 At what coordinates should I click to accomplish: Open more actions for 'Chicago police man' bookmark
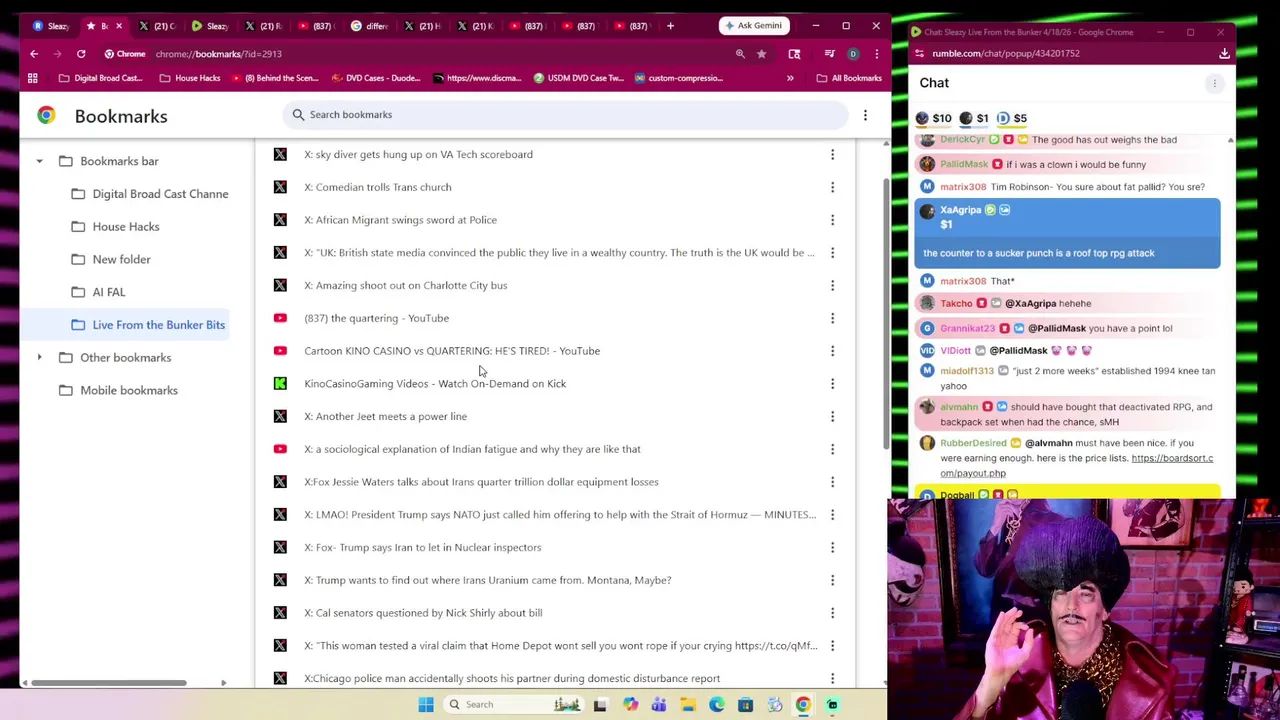click(832, 678)
